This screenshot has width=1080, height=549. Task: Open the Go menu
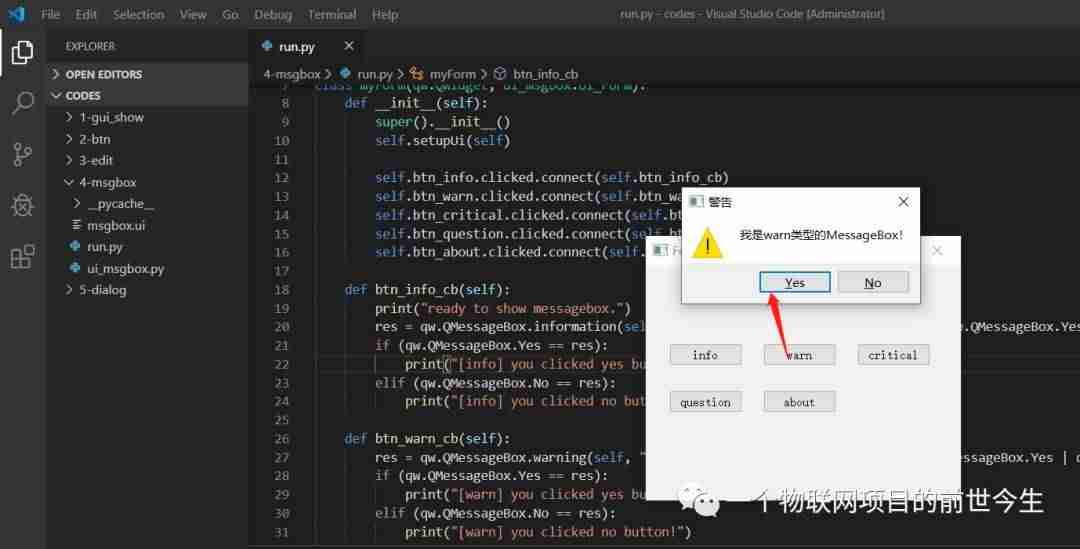(230, 14)
